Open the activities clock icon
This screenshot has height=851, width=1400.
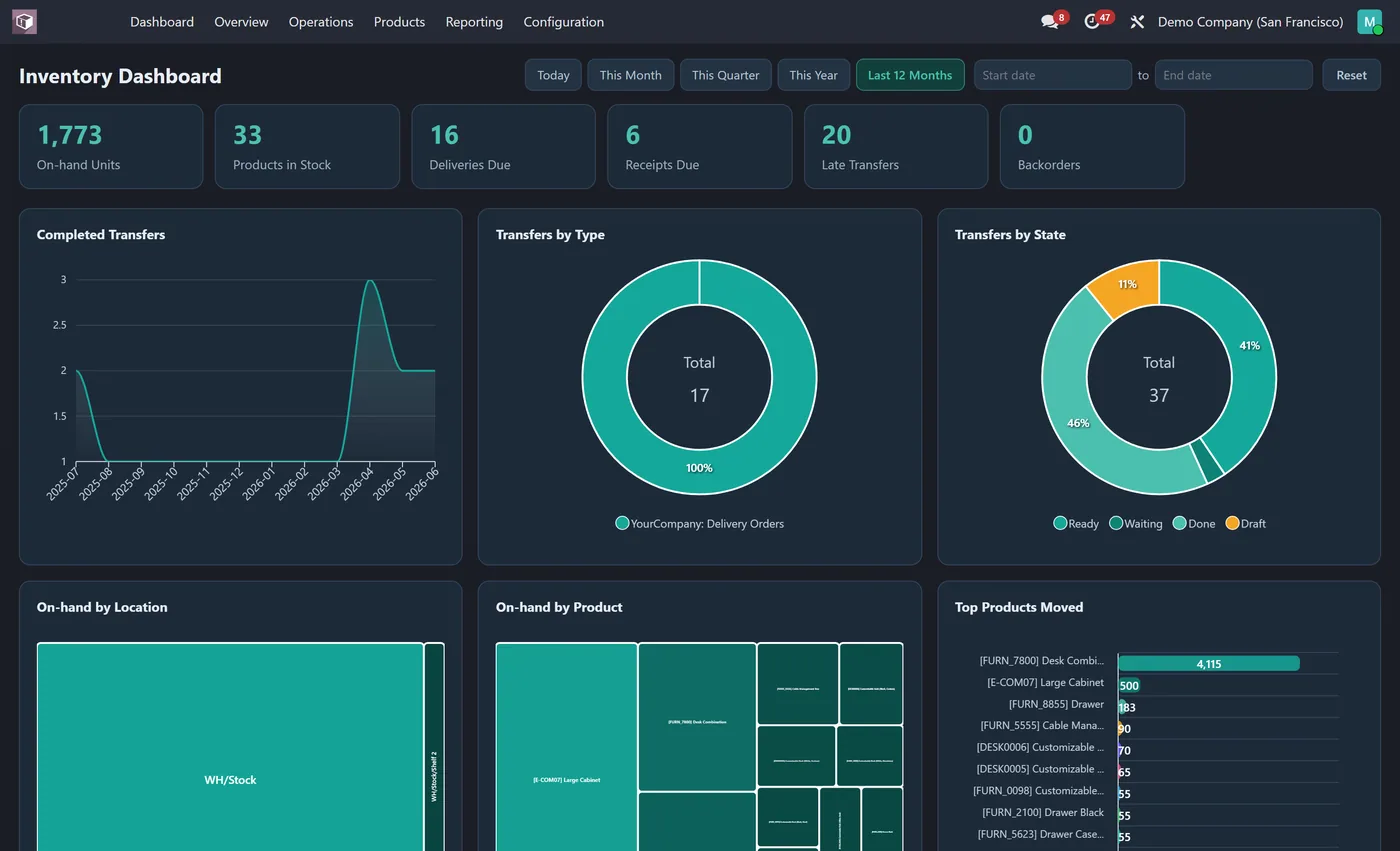1092,21
